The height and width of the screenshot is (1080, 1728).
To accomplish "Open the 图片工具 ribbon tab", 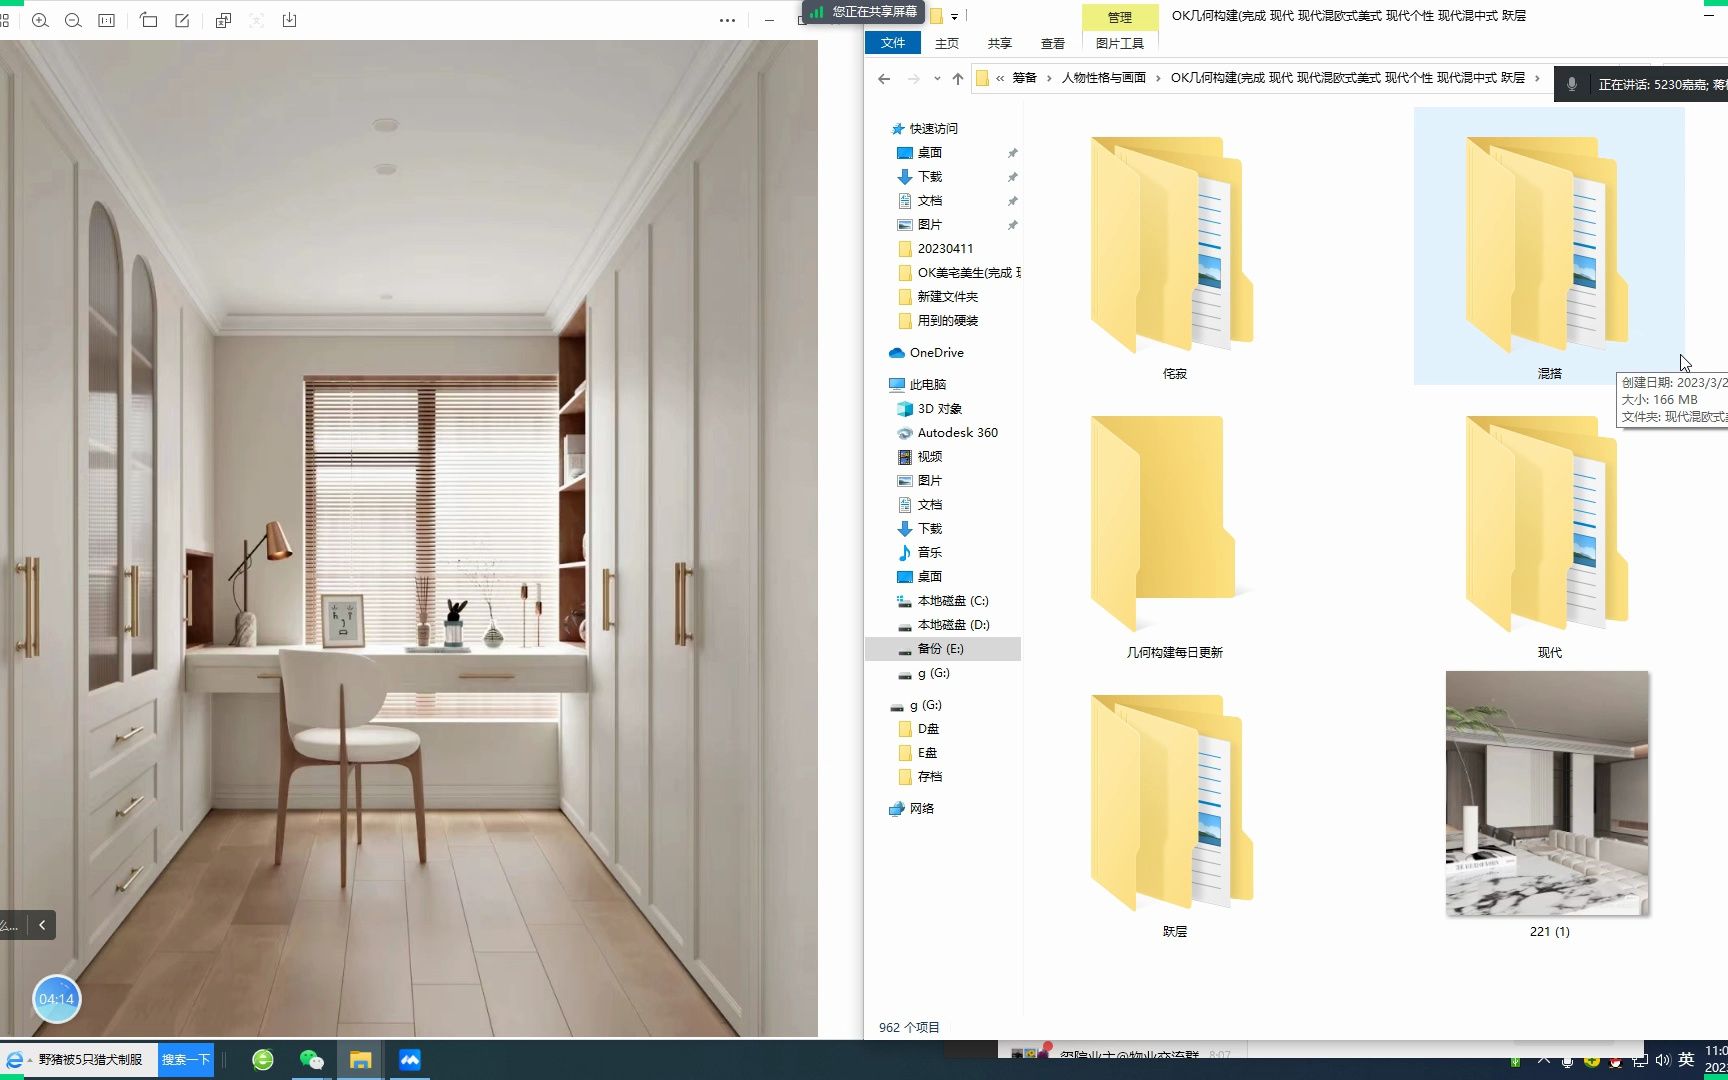I will [x=1119, y=43].
